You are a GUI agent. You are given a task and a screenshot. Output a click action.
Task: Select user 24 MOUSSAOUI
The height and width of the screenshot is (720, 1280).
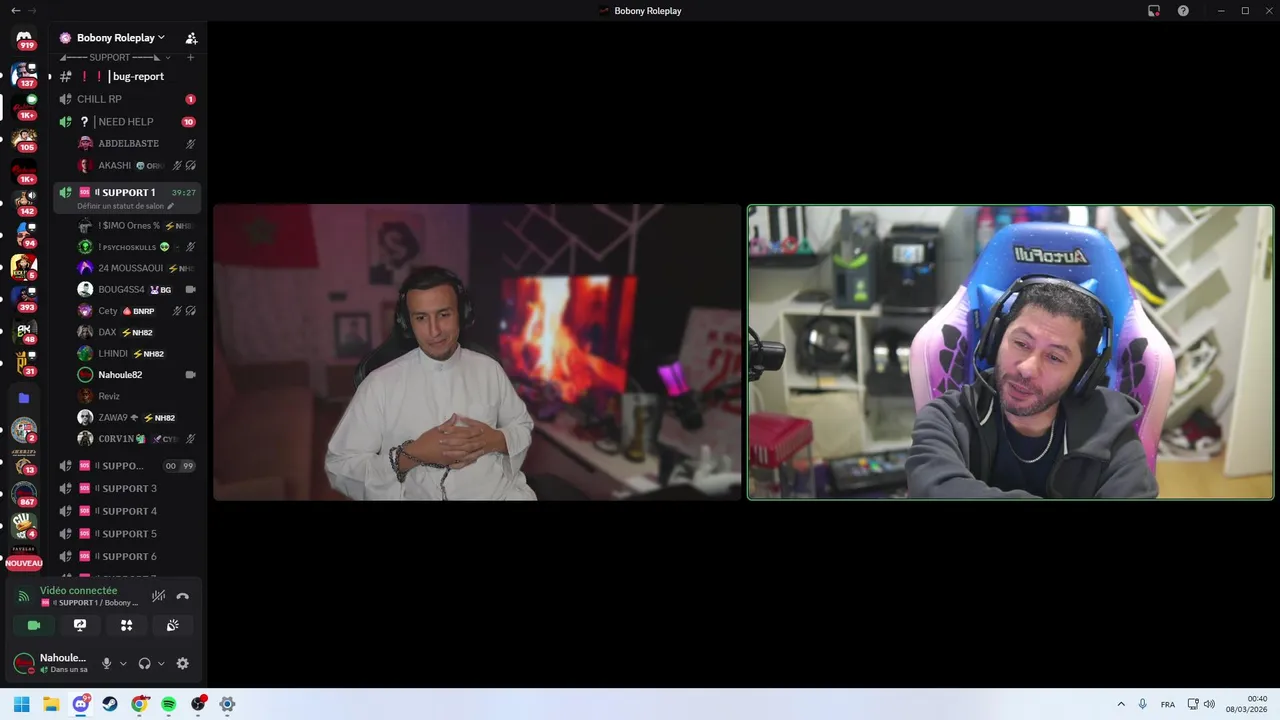[138, 268]
